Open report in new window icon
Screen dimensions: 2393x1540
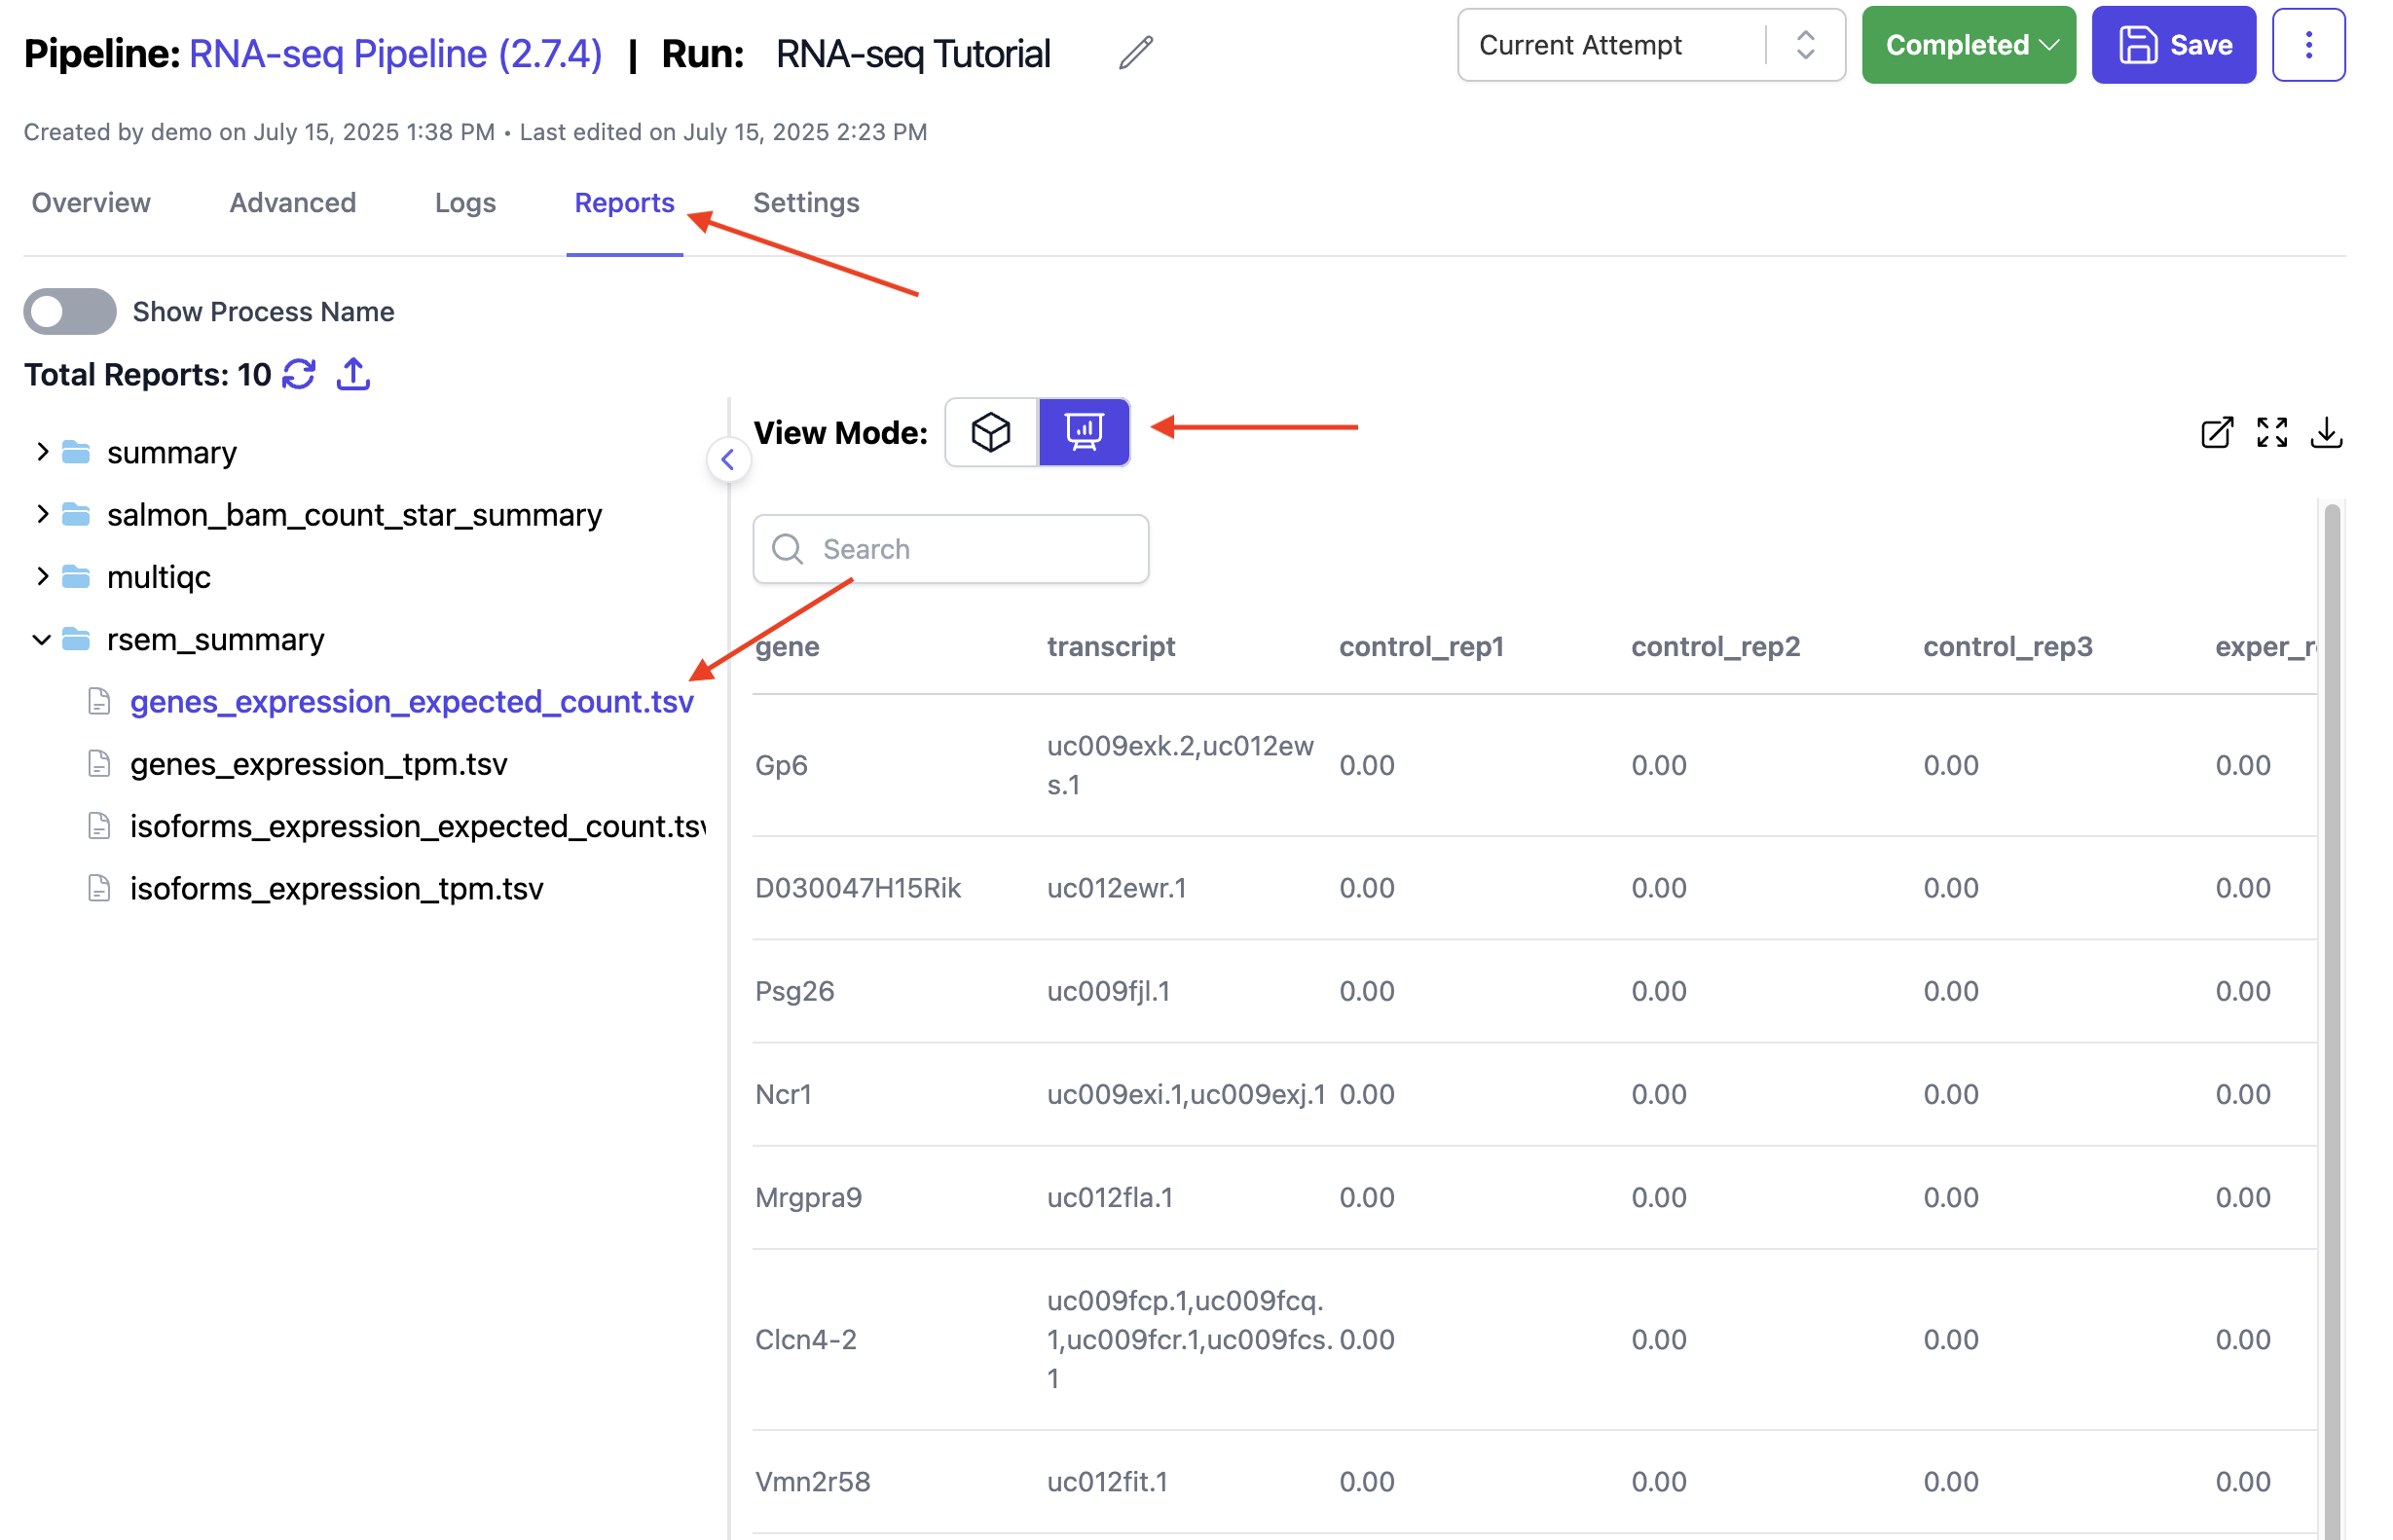click(2215, 432)
